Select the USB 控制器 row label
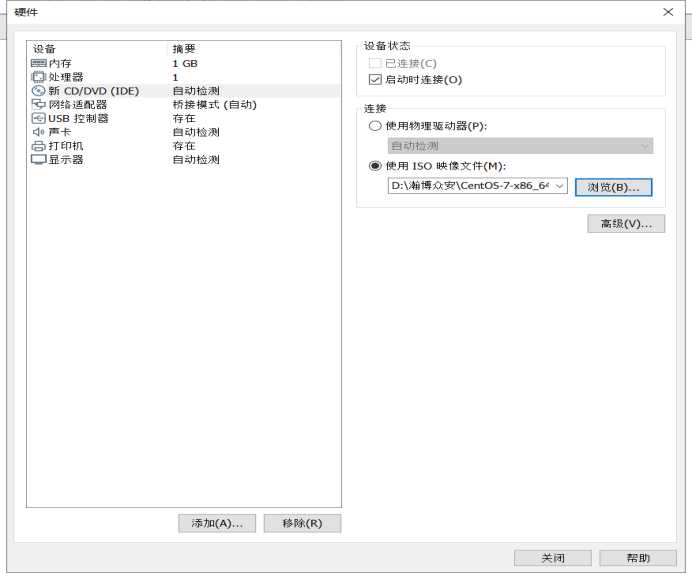The width and height of the screenshot is (692, 578). [x=78, y=118]
